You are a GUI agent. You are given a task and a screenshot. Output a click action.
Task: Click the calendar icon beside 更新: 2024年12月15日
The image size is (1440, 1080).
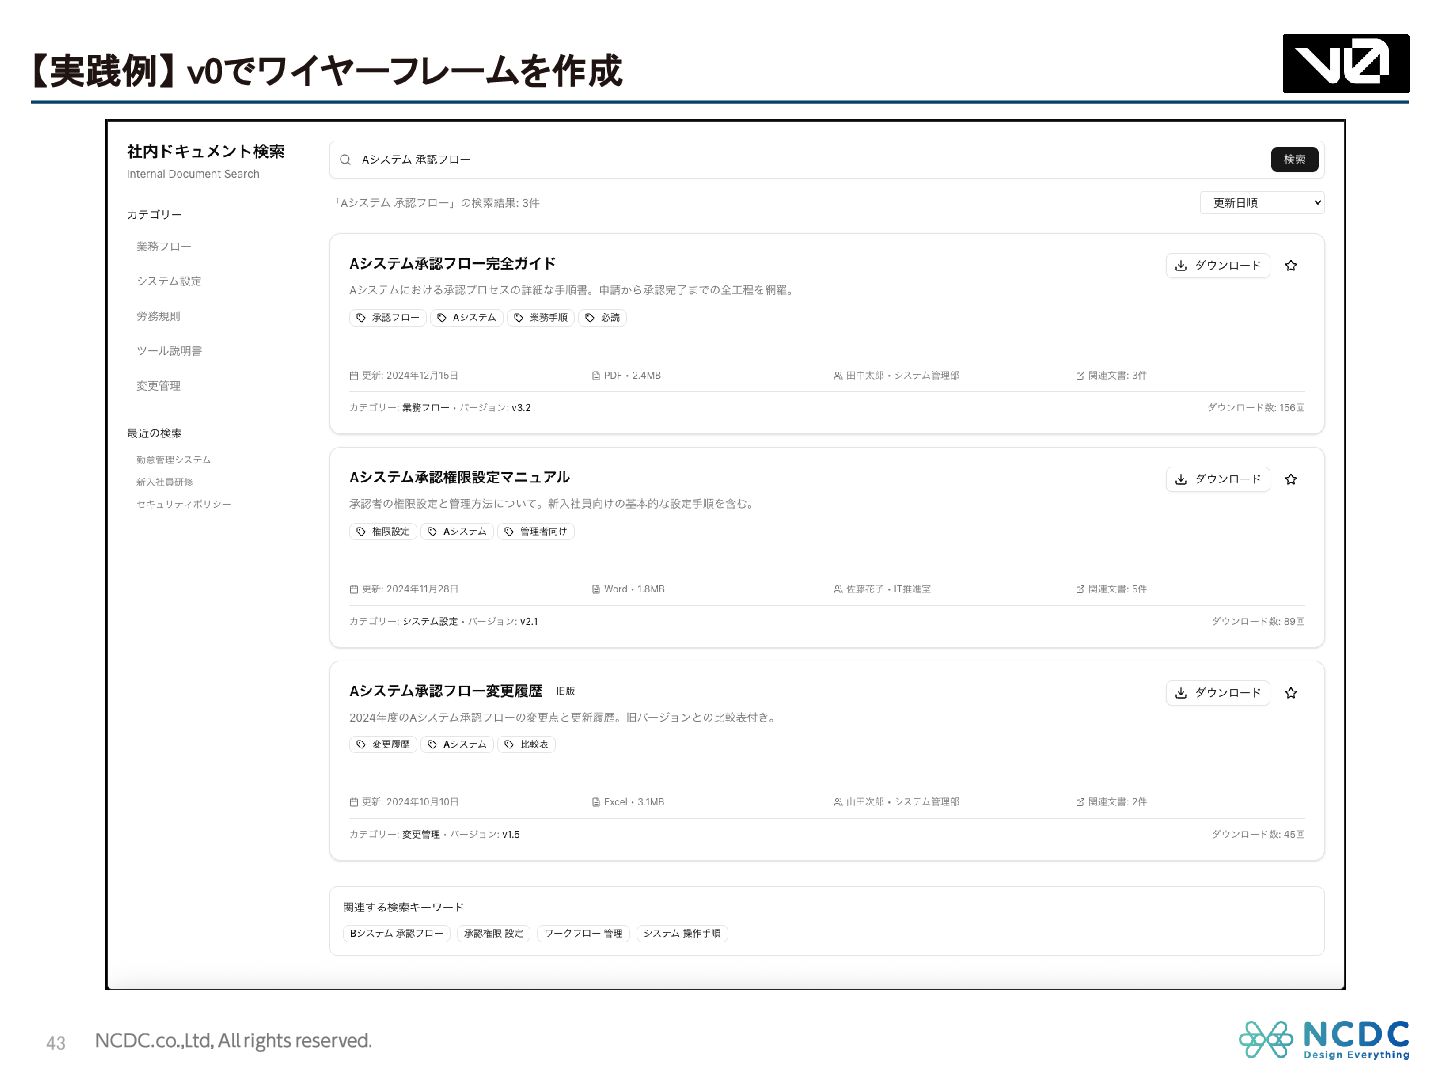[x=354, y=376]
